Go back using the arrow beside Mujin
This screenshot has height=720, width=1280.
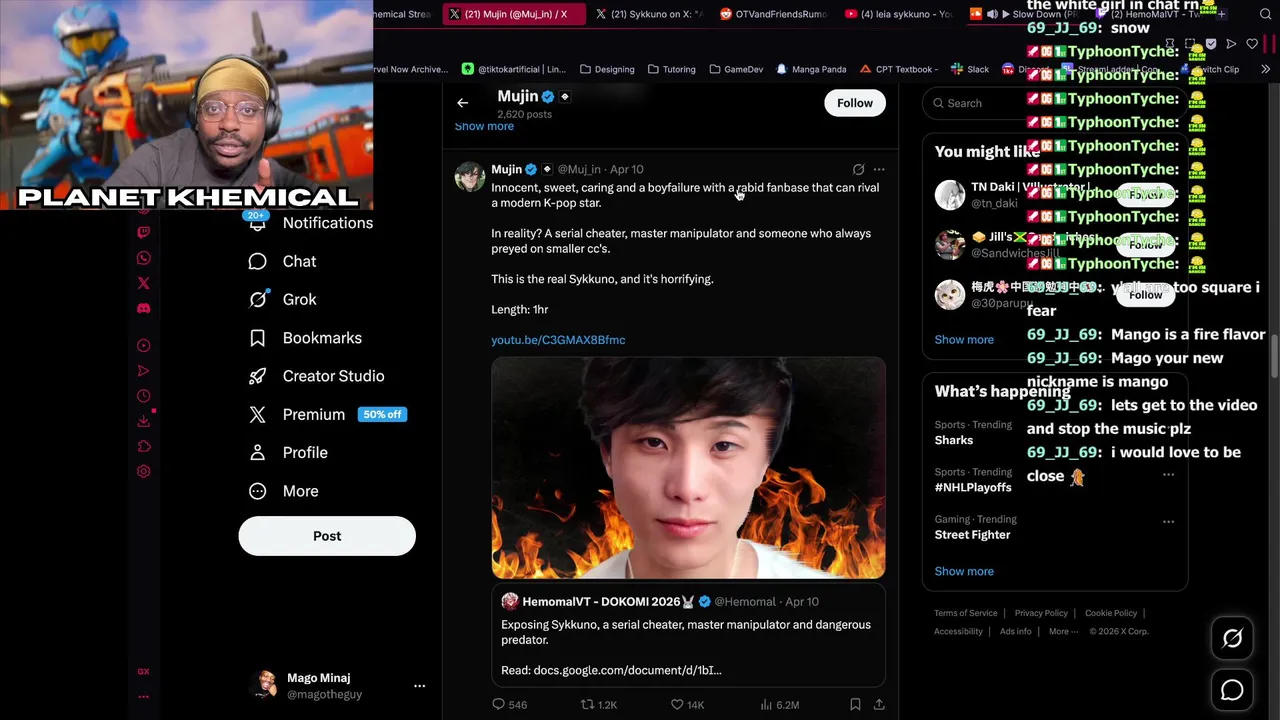coord(462,103)
